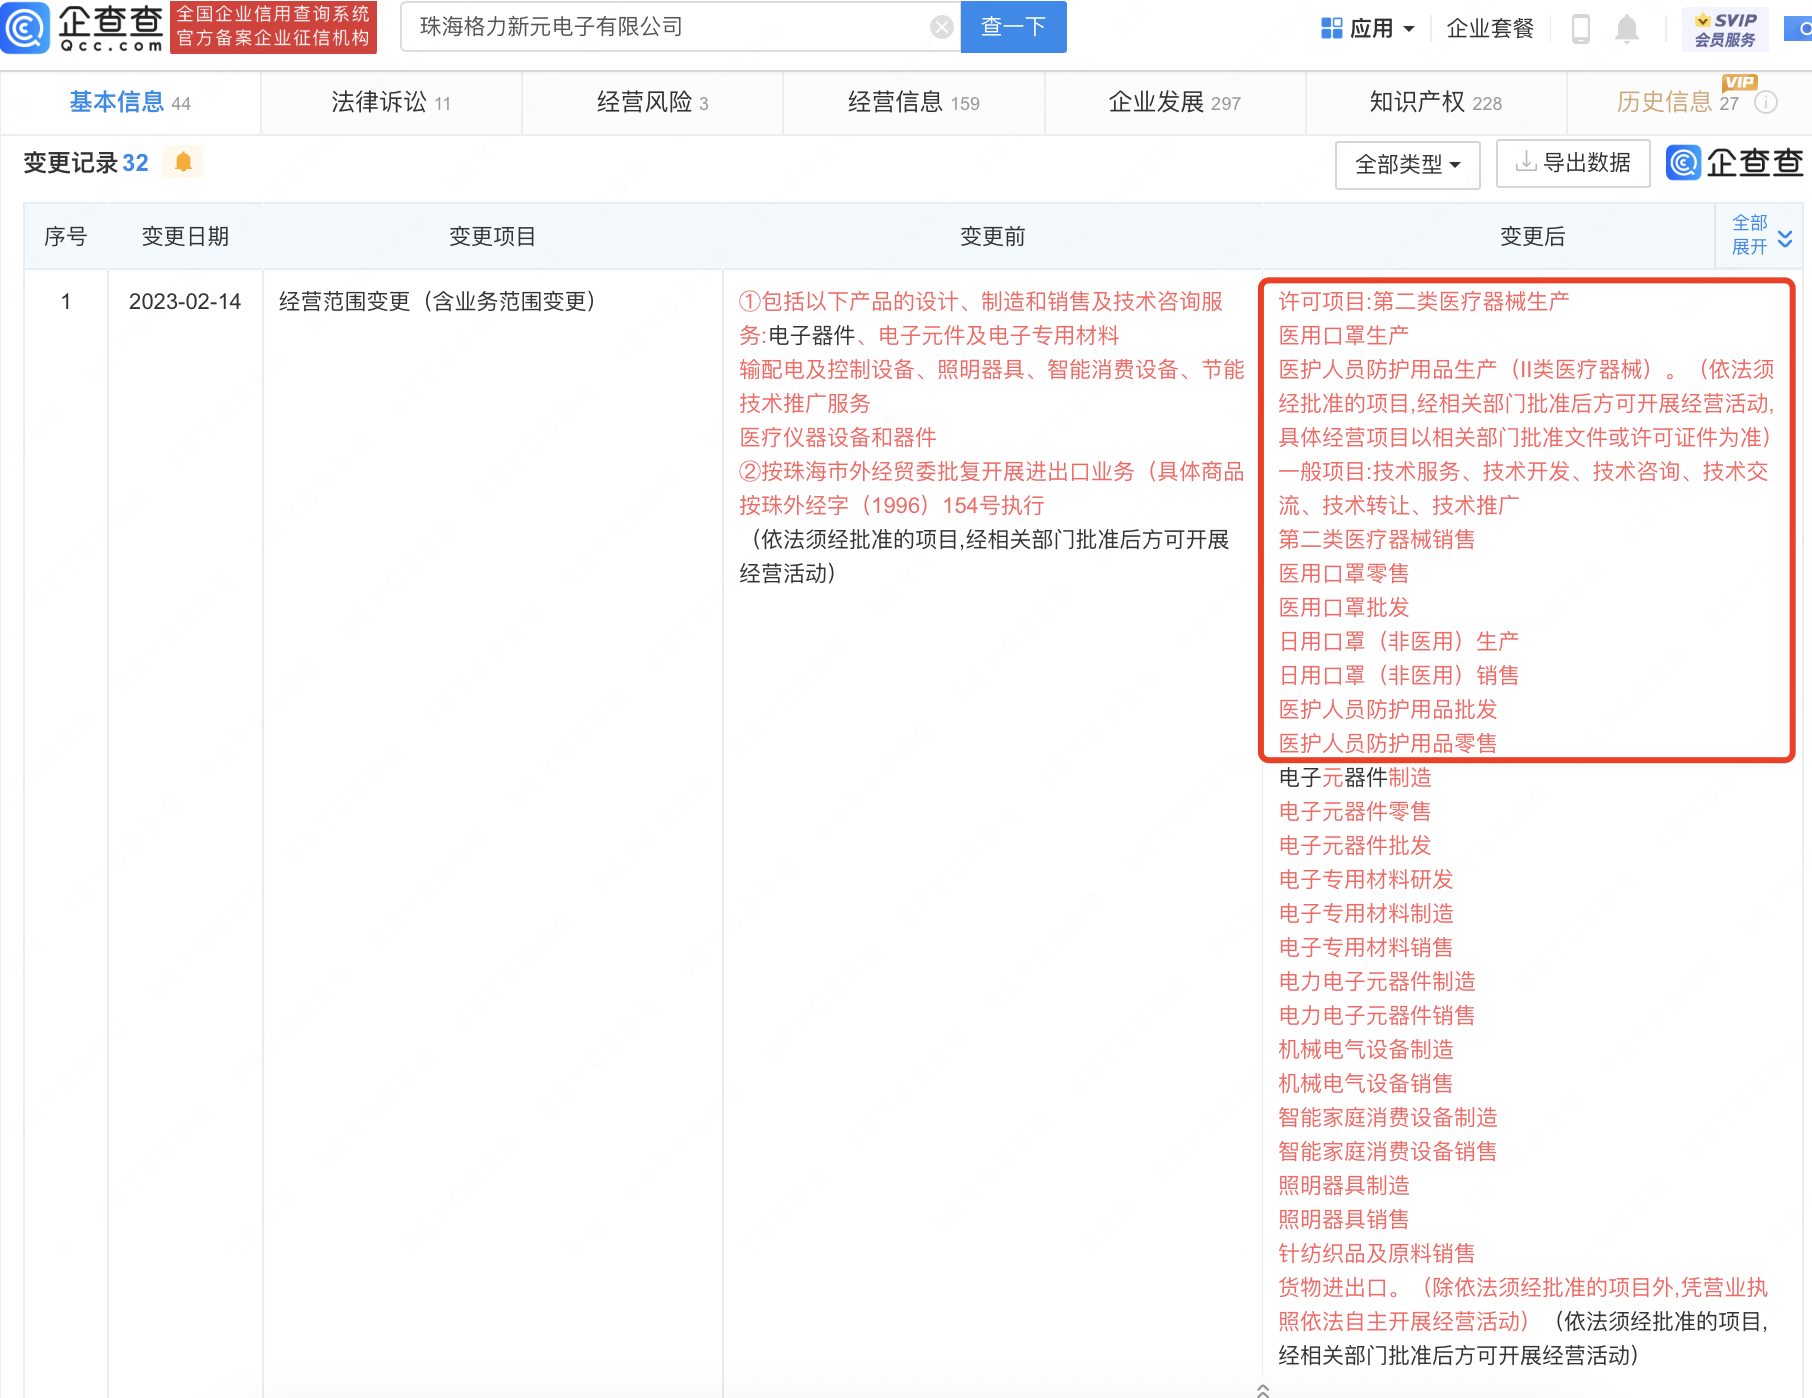
Task: Click the 序号 column header
Action: [x=66, y=236]
